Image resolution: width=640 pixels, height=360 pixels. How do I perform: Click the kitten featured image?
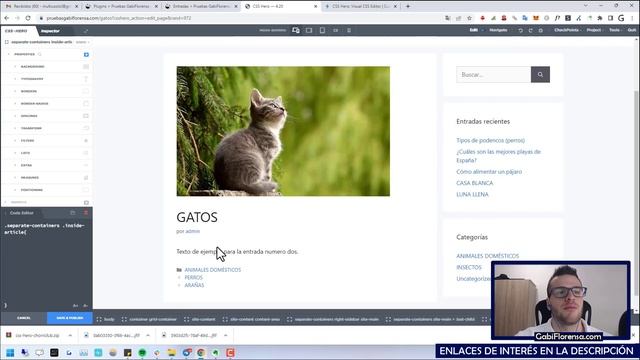point(283,131)
